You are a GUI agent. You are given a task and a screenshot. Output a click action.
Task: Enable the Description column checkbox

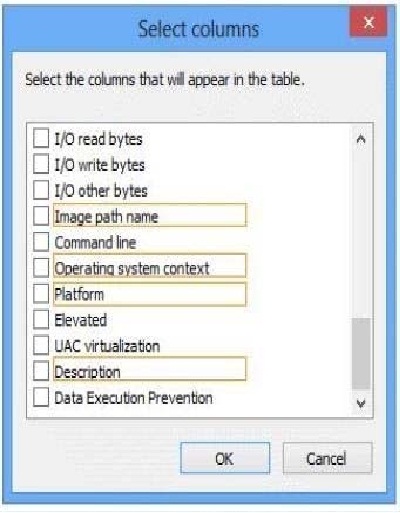(41, 371)
